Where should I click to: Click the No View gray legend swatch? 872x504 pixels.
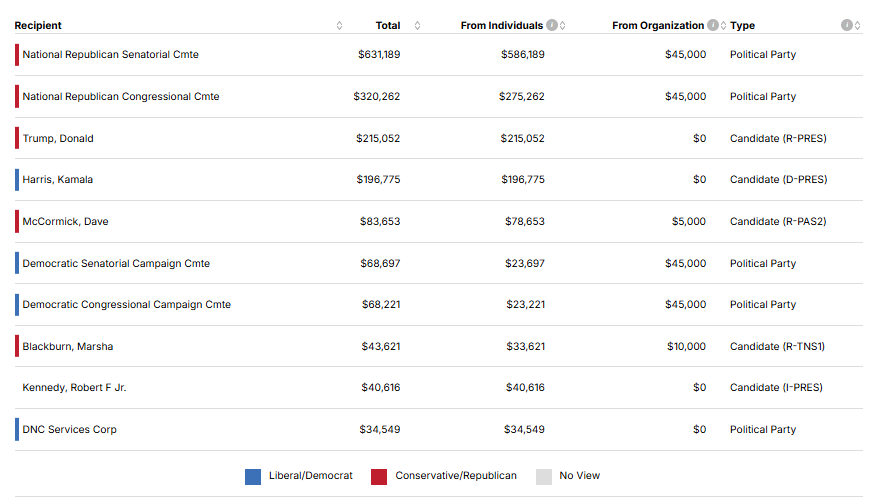[x=544, y=477]
